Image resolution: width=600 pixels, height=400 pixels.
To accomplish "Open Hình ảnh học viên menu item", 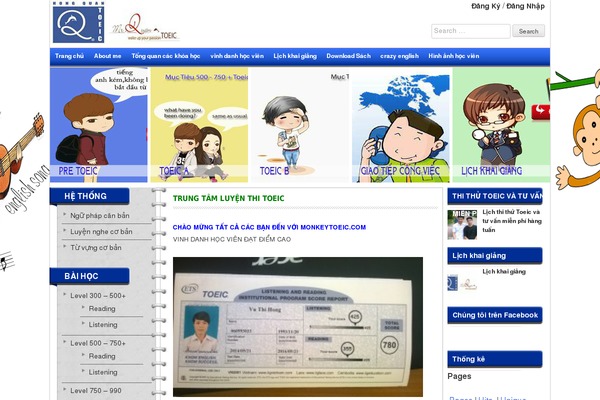I will (x=454, y=56).
